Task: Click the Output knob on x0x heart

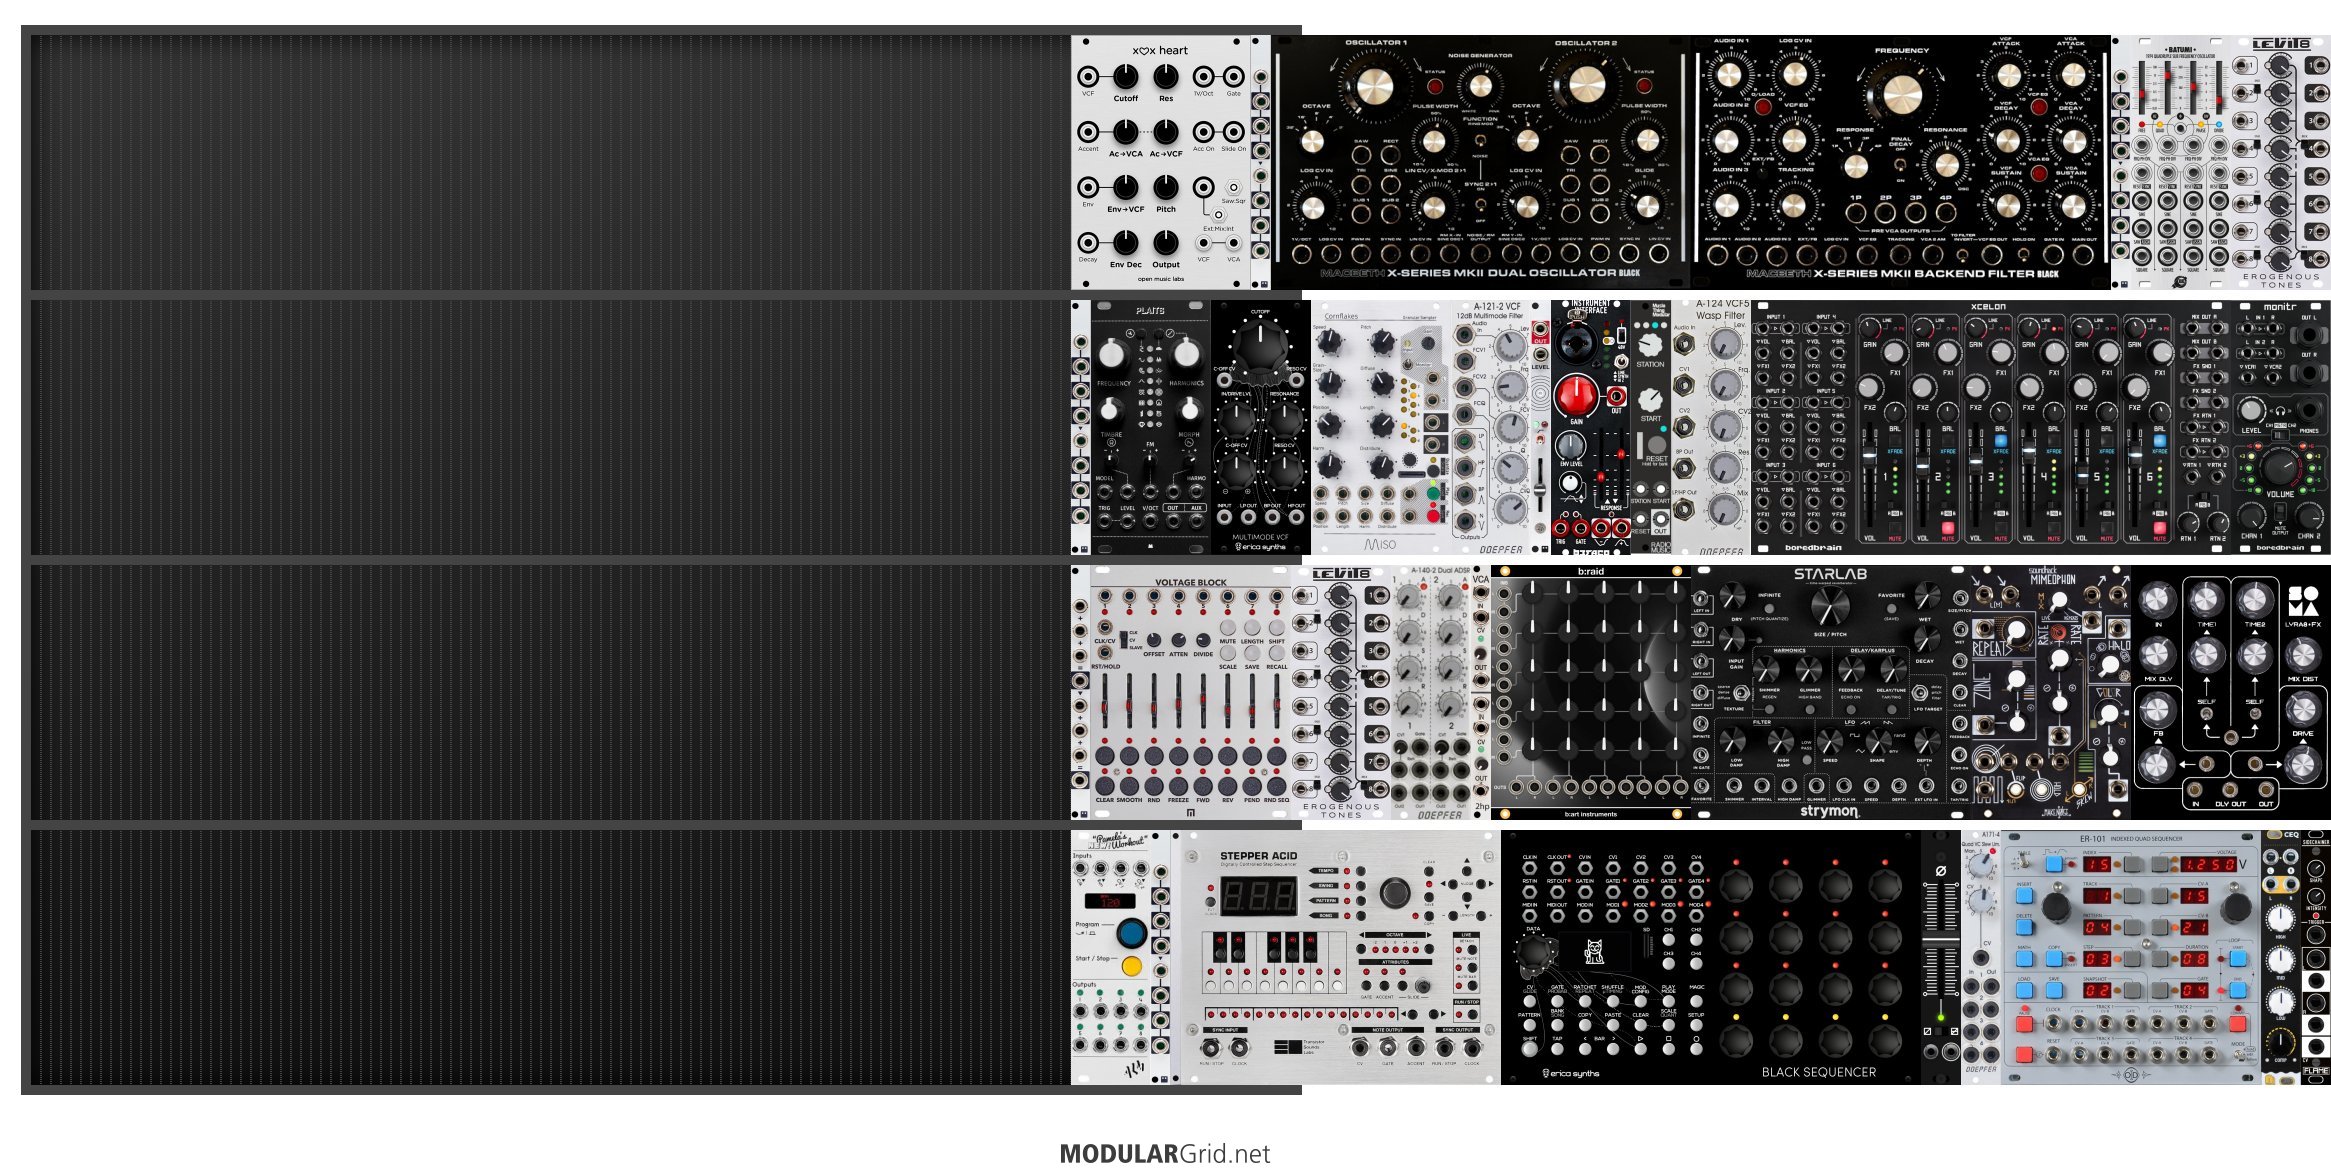Action: 1166,242
